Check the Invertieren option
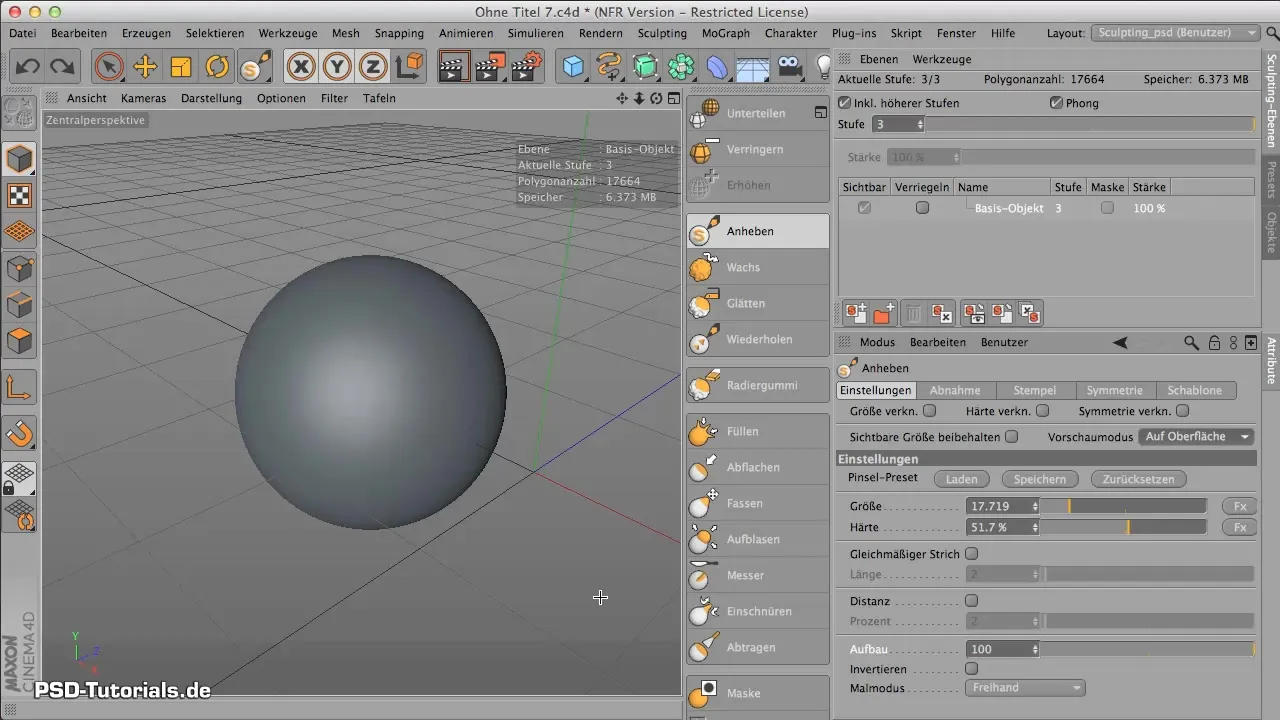The width and height of the screenshot is (1280, 720). [x=971, y=668]
